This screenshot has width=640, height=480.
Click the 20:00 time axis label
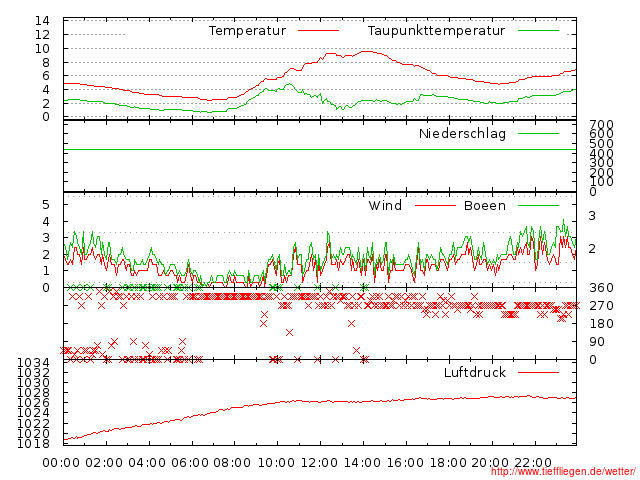pyautogui.click(x=490, y=463)
